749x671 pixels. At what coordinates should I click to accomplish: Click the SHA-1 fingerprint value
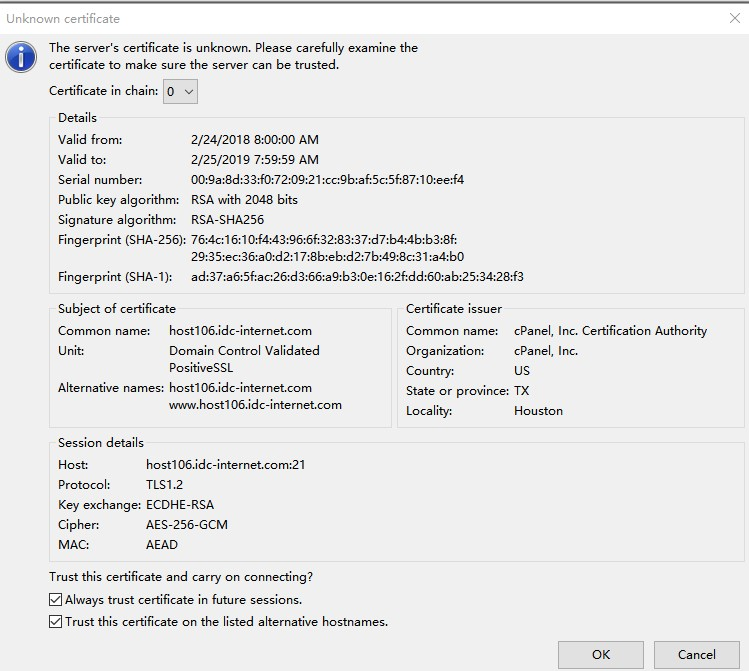357,277
